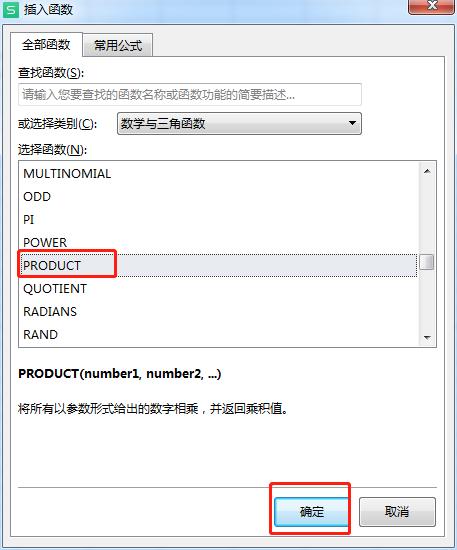Select the PRODUCT function
Viewport: 457px width, 550px height.
pyautogui.click(x=217, y=266)
